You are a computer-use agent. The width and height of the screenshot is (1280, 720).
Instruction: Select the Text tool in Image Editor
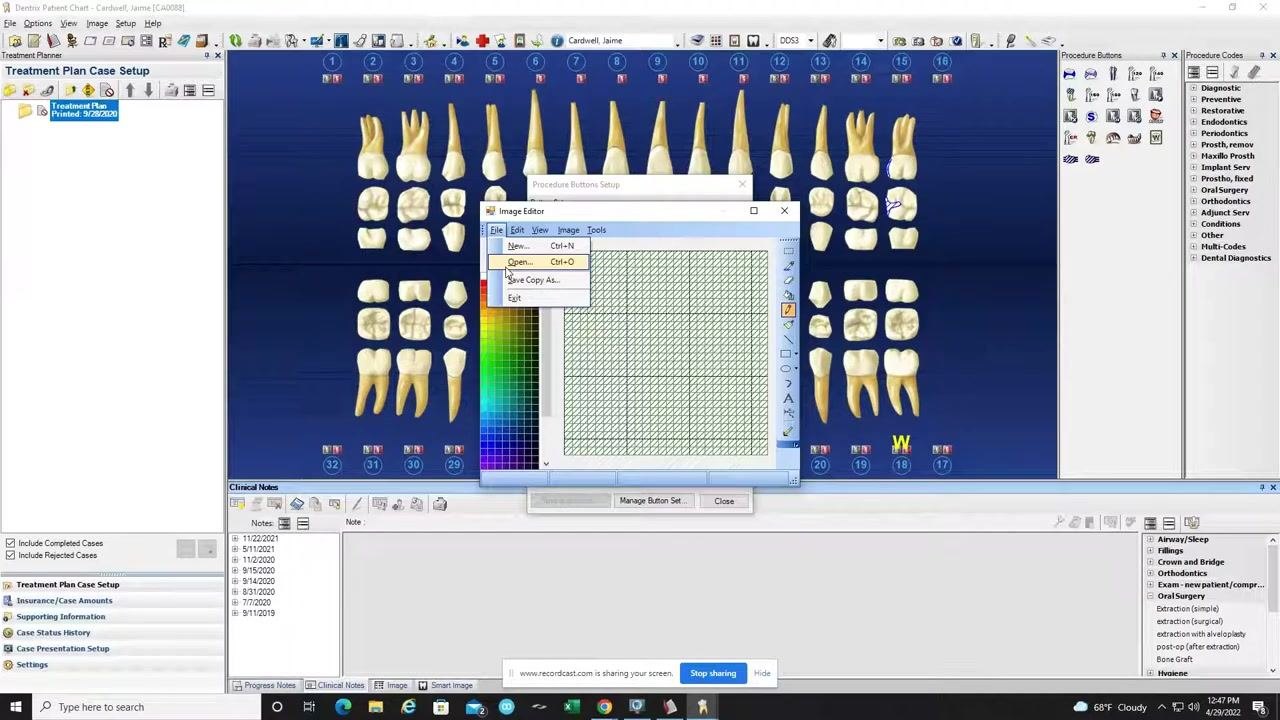(x=788, y=399)
